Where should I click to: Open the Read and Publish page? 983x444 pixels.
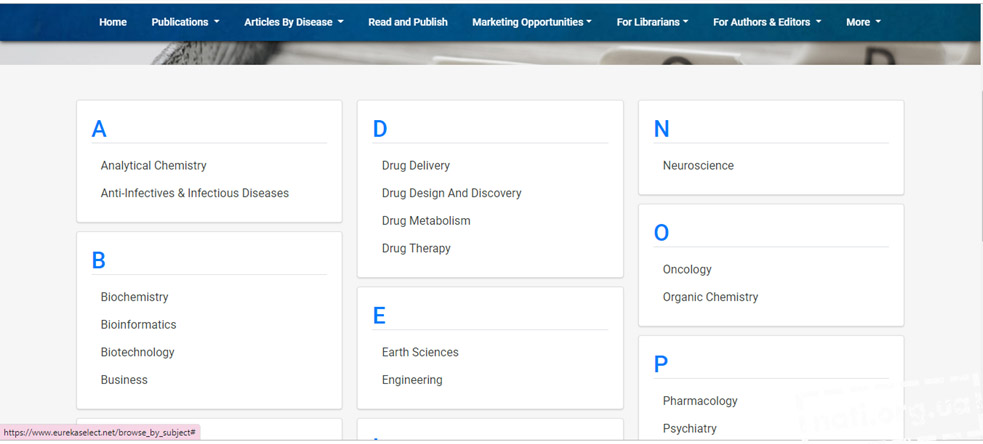pos(408,22)
